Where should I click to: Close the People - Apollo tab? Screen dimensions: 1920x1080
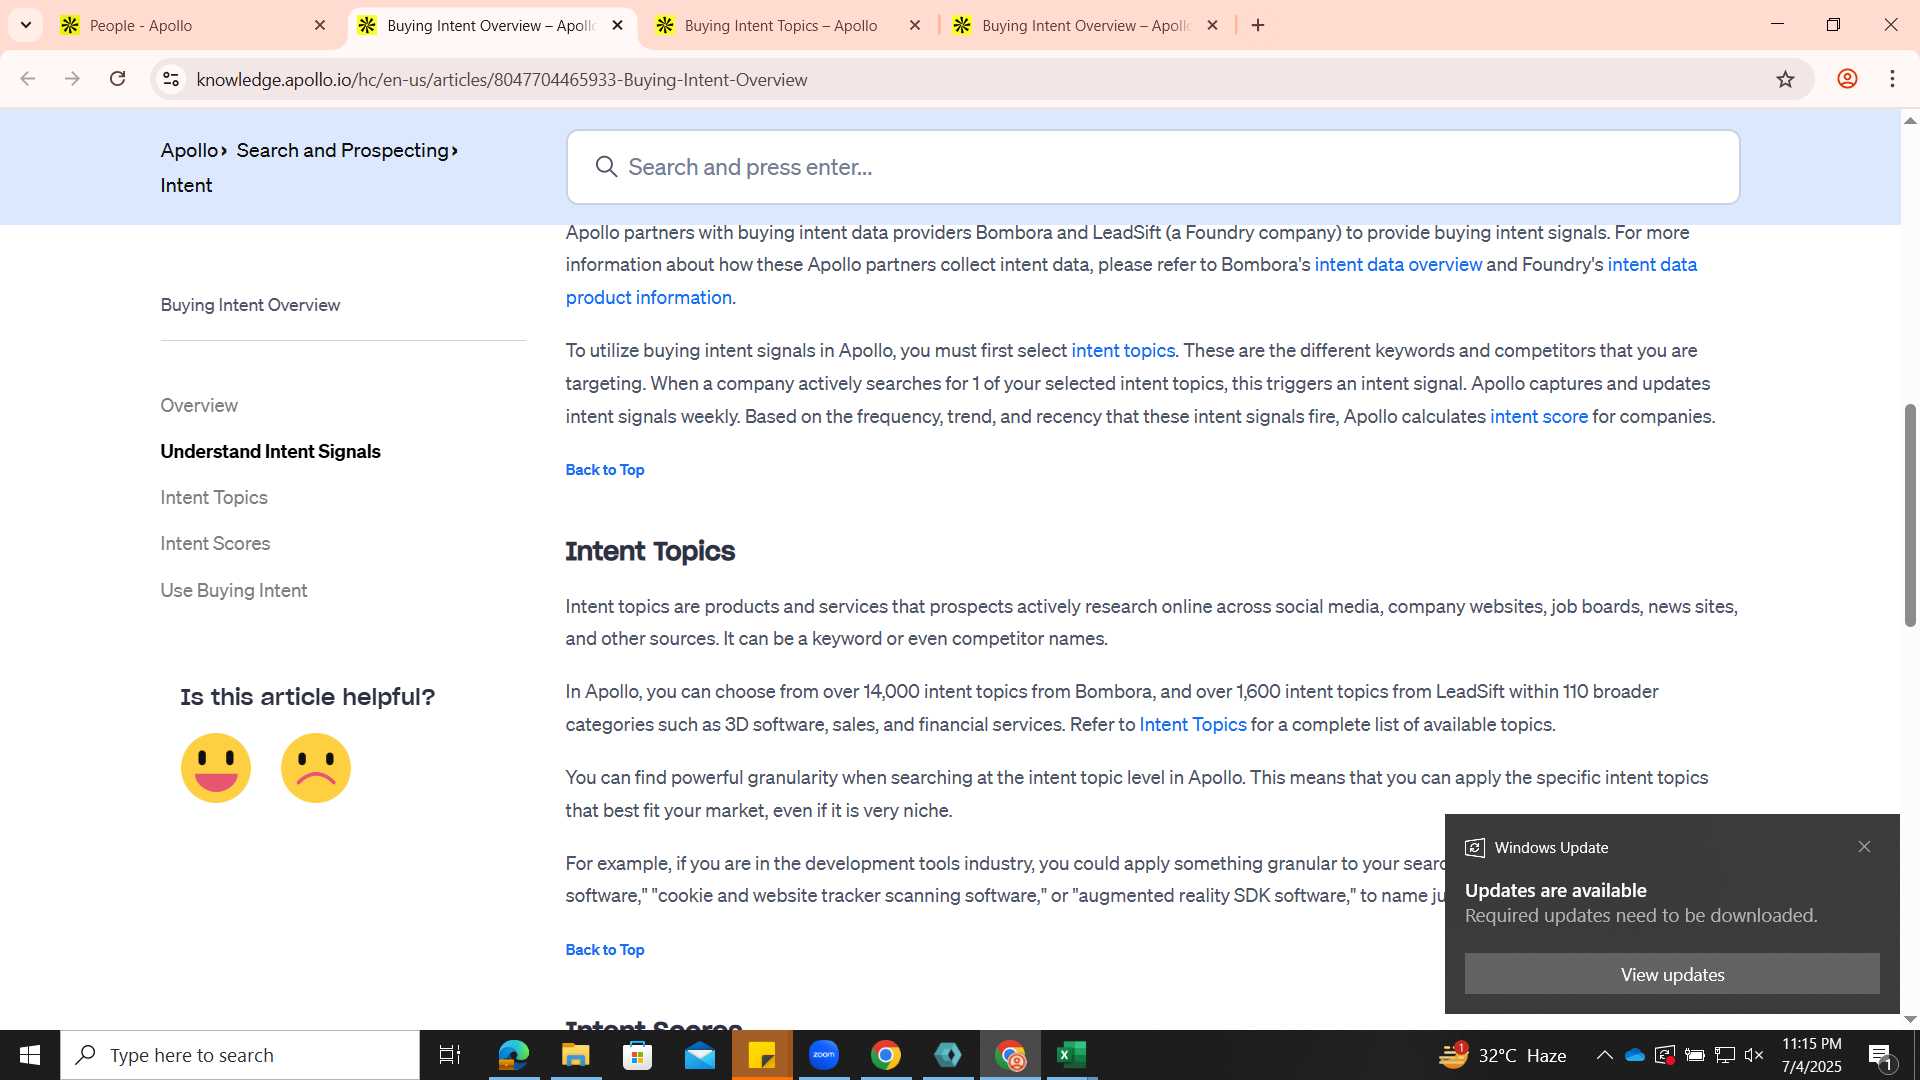pyautogui.click(x=320, y=25)
